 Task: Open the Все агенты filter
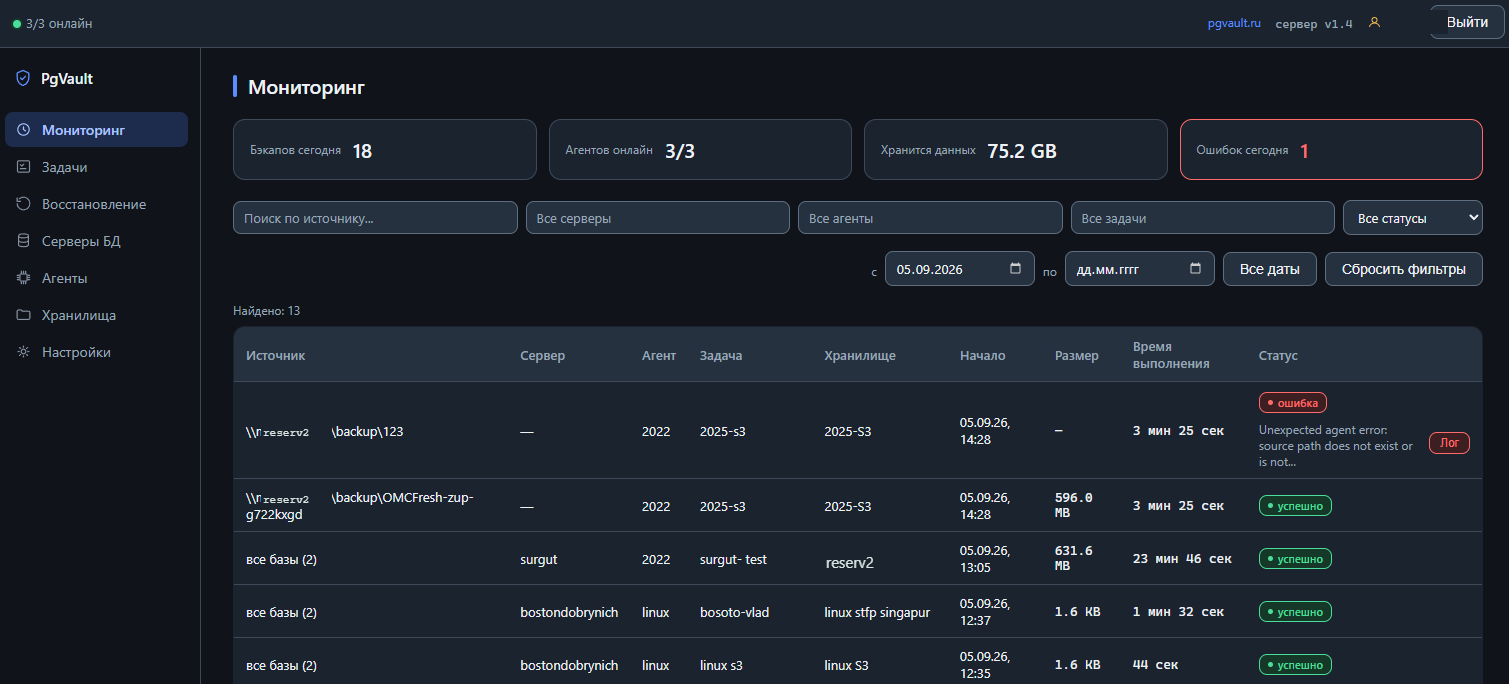(x=930, y=218)
